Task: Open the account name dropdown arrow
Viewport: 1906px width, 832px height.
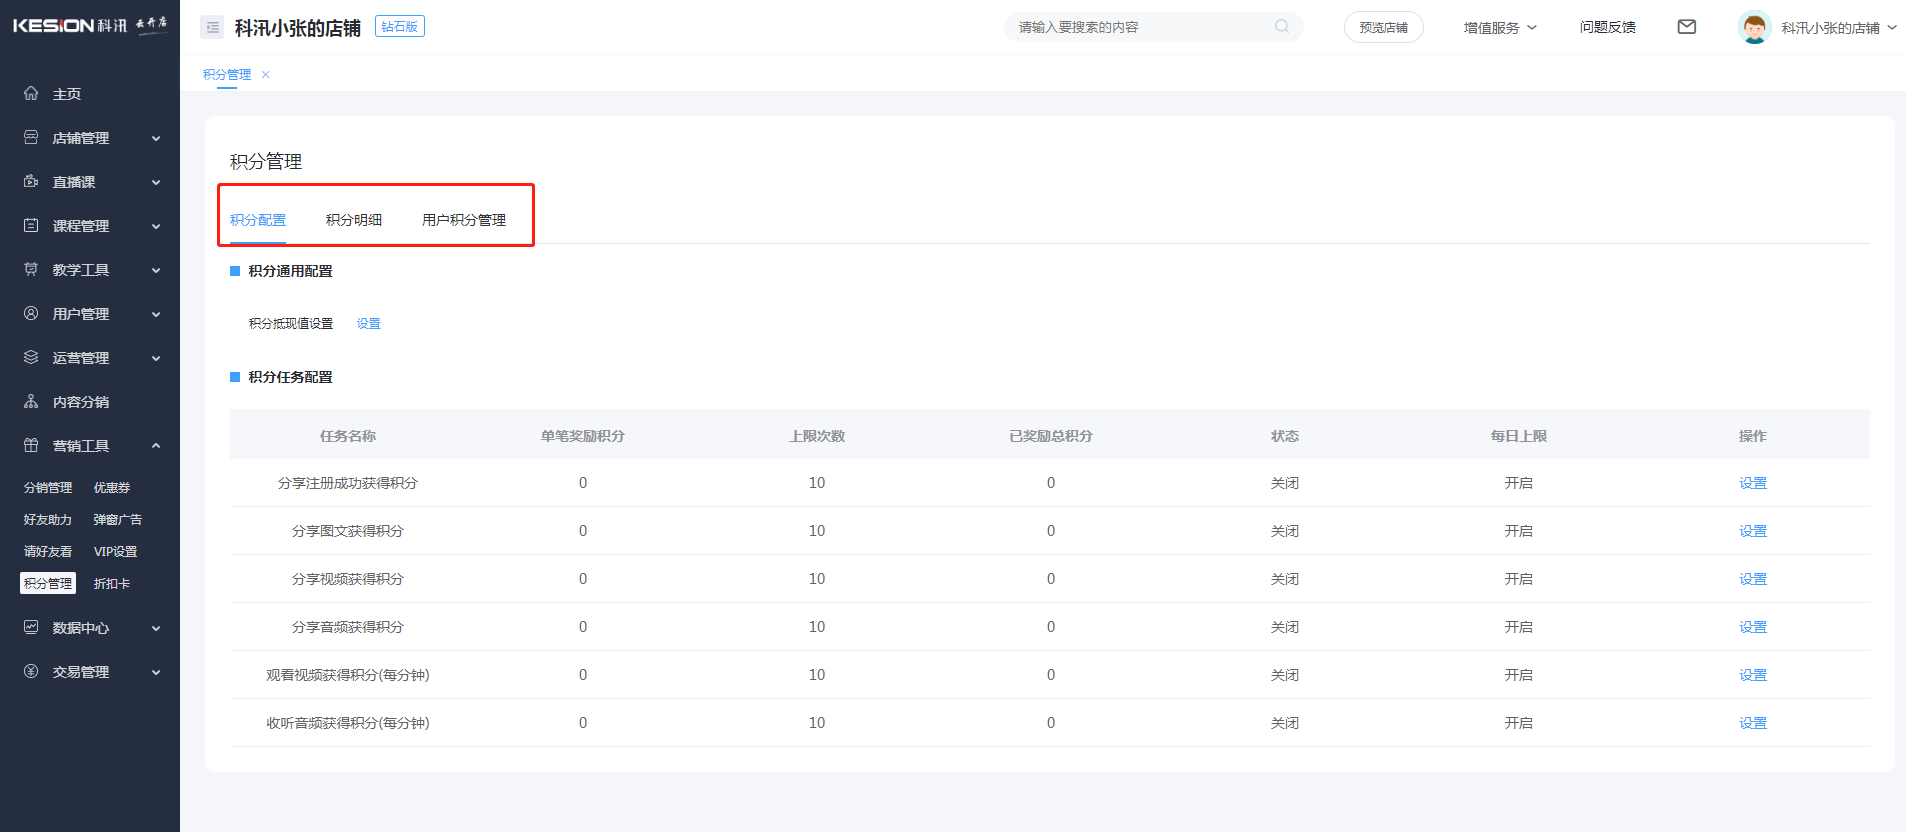Action: tap(1891, 28)
